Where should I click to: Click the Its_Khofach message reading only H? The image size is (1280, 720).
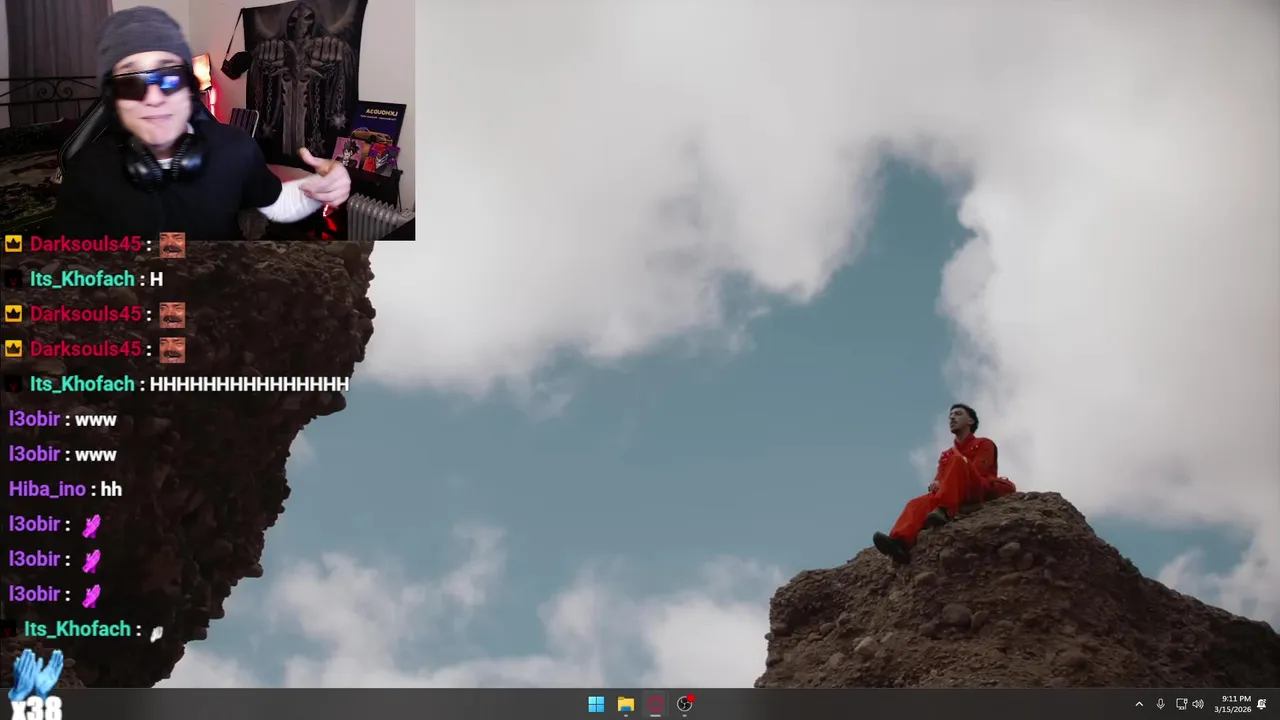click(x=156, y=279)
